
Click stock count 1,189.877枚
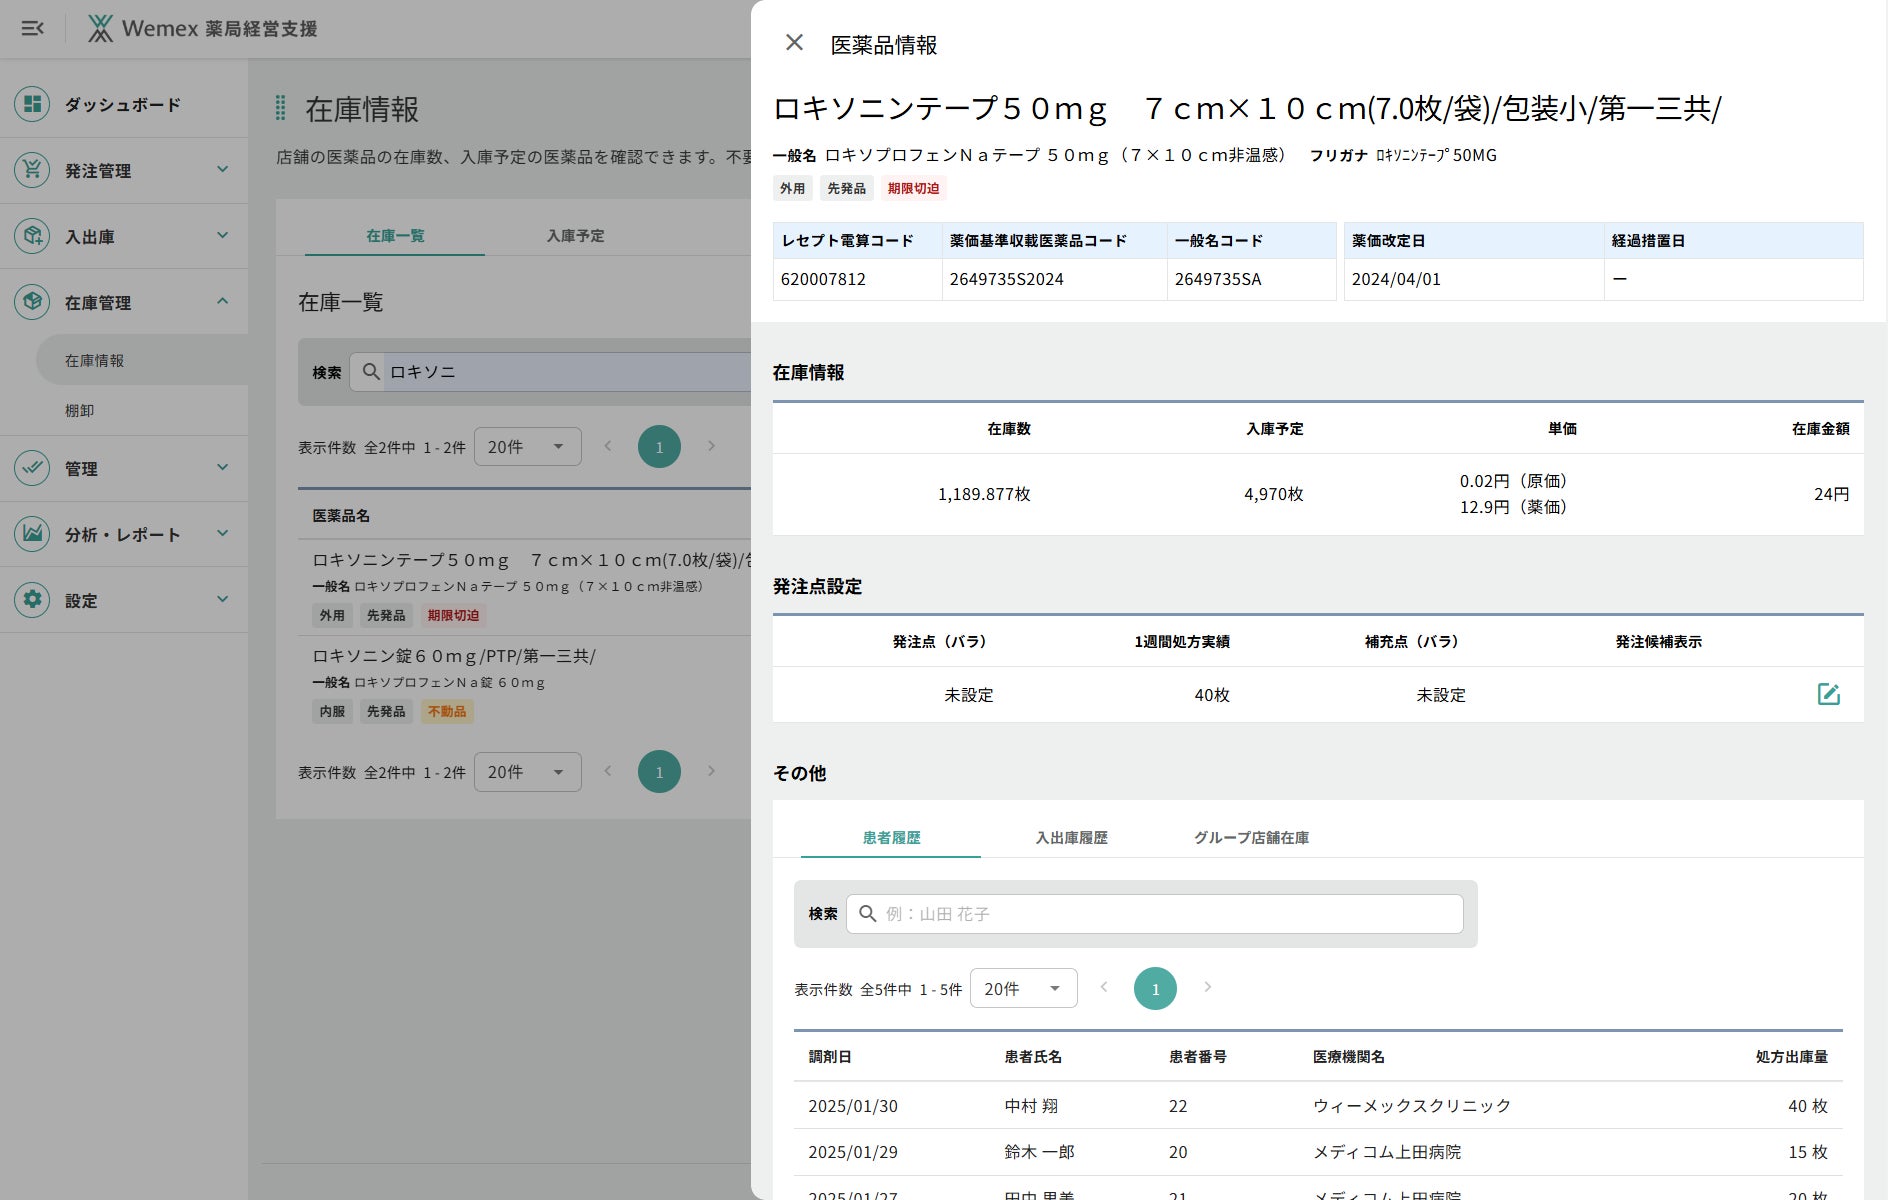(984, 494)
